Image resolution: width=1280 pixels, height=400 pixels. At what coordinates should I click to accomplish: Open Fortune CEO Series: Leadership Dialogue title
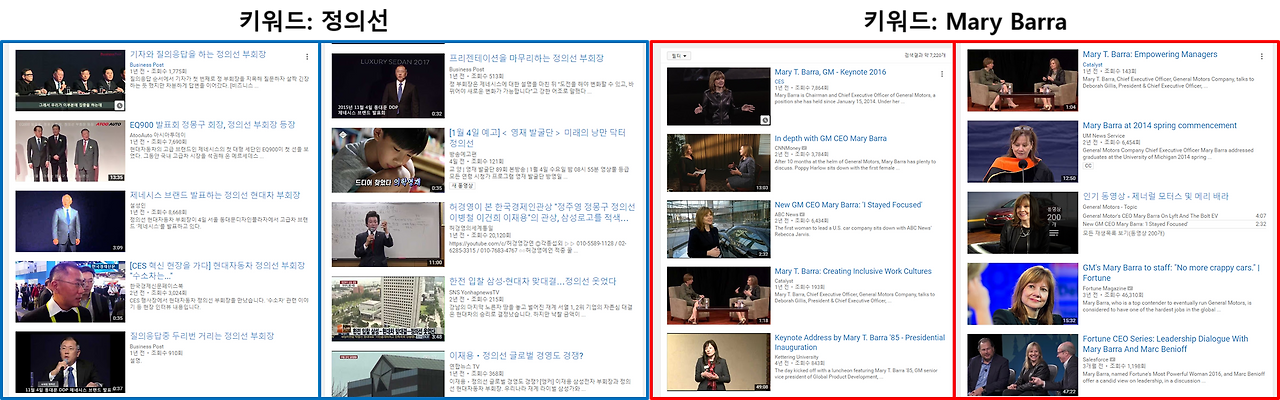[1166, 344]
